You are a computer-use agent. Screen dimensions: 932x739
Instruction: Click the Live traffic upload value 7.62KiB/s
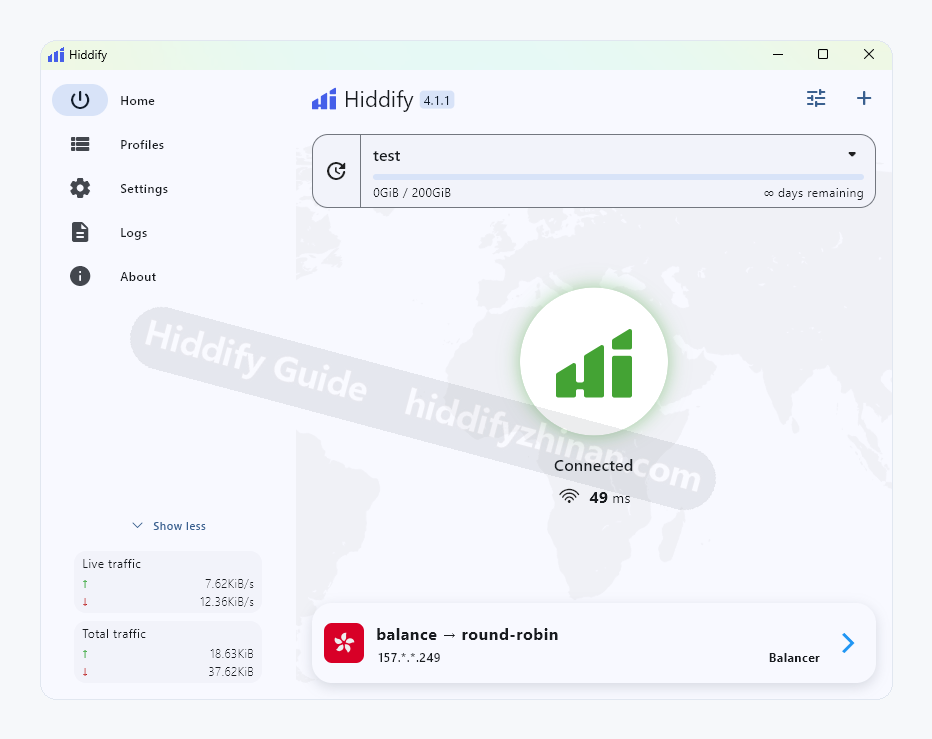click(x=229, y=583)
